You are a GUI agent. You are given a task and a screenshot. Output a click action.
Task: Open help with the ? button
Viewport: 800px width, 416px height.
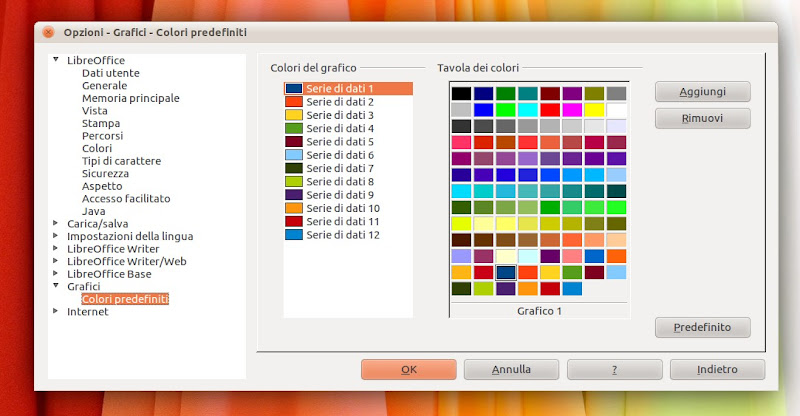pos(615,370)
